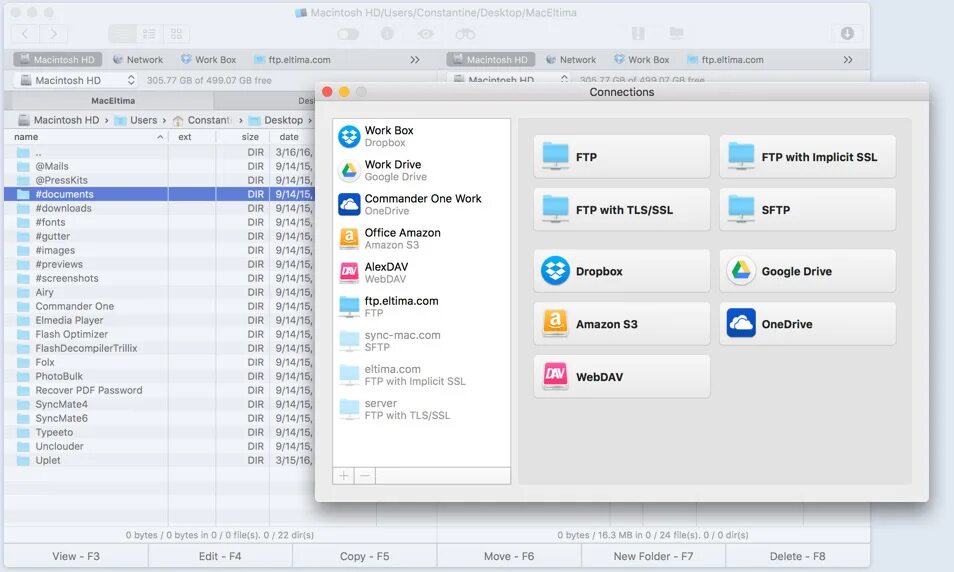This screenshot has height=572, width=954.
Task: Select Work Box tab in left panel
Action: [x=208, y=60]
